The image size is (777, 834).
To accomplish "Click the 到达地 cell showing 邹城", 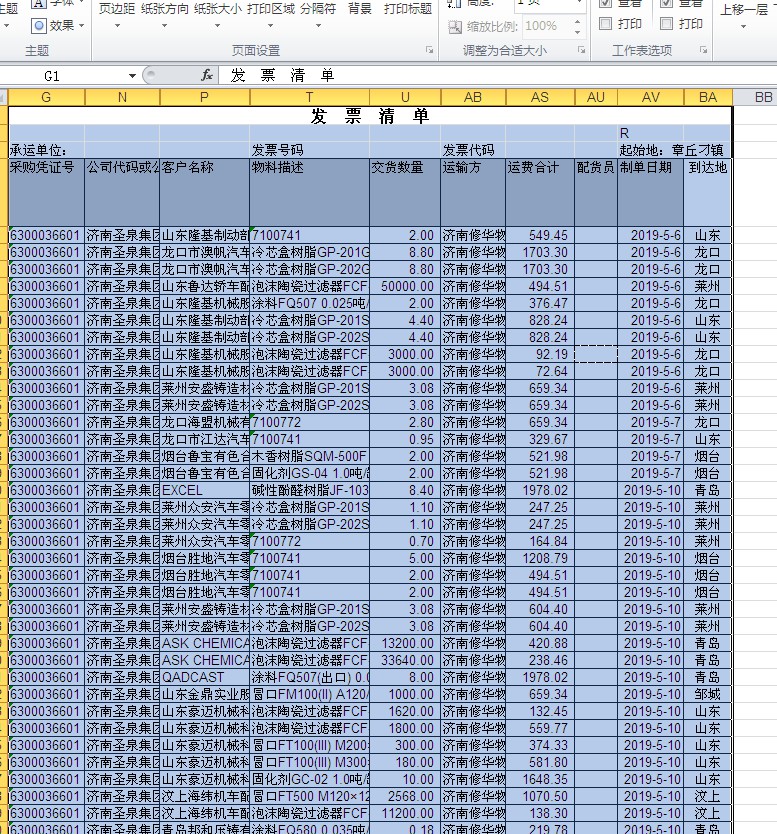I will click(x=708, y=694).
